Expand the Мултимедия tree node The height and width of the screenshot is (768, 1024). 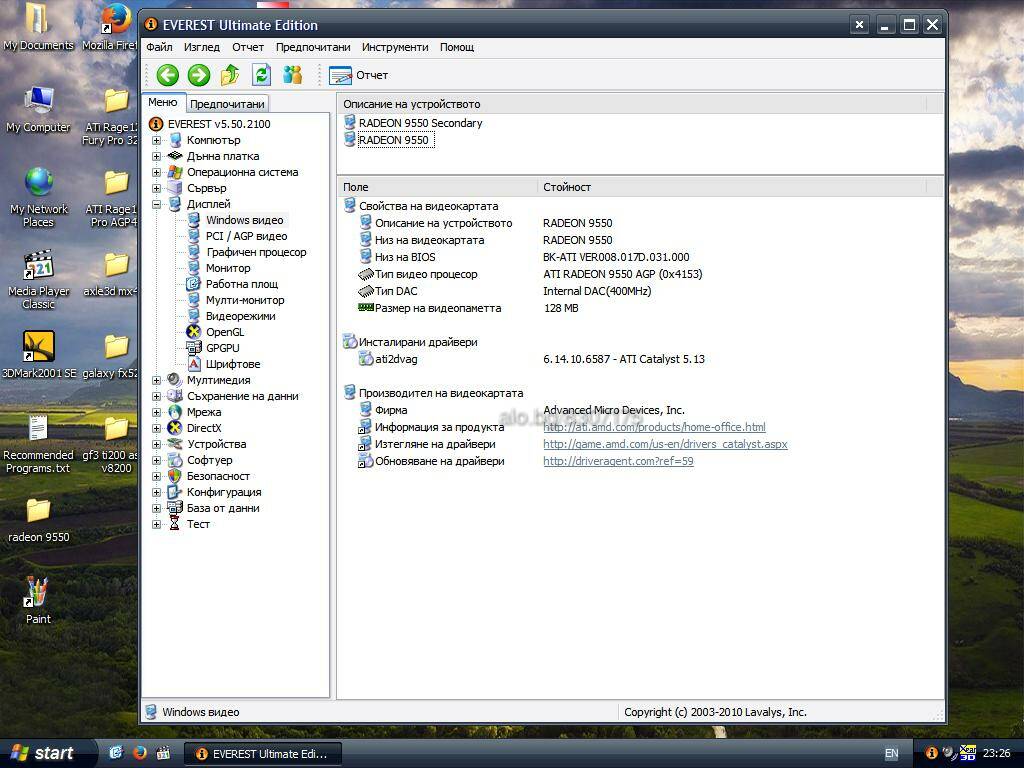point(157,380)
